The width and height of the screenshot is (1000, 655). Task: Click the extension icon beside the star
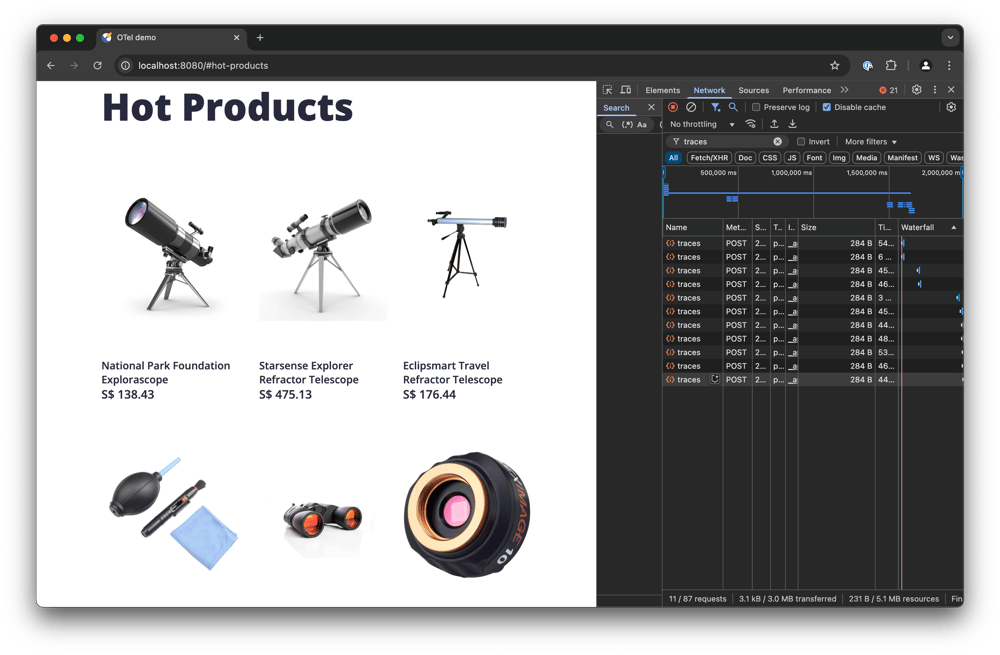pyautogui.click(x=867, y=65)
